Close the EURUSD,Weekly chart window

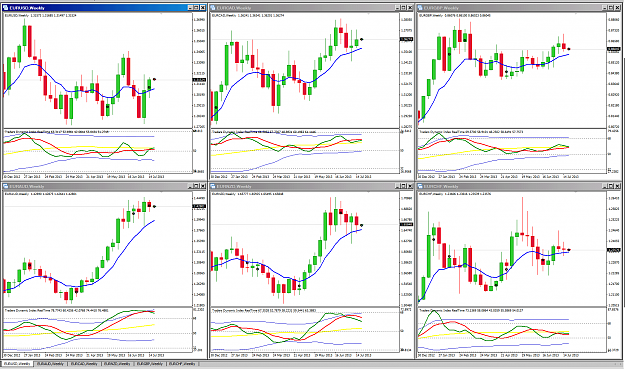[203, 8]
